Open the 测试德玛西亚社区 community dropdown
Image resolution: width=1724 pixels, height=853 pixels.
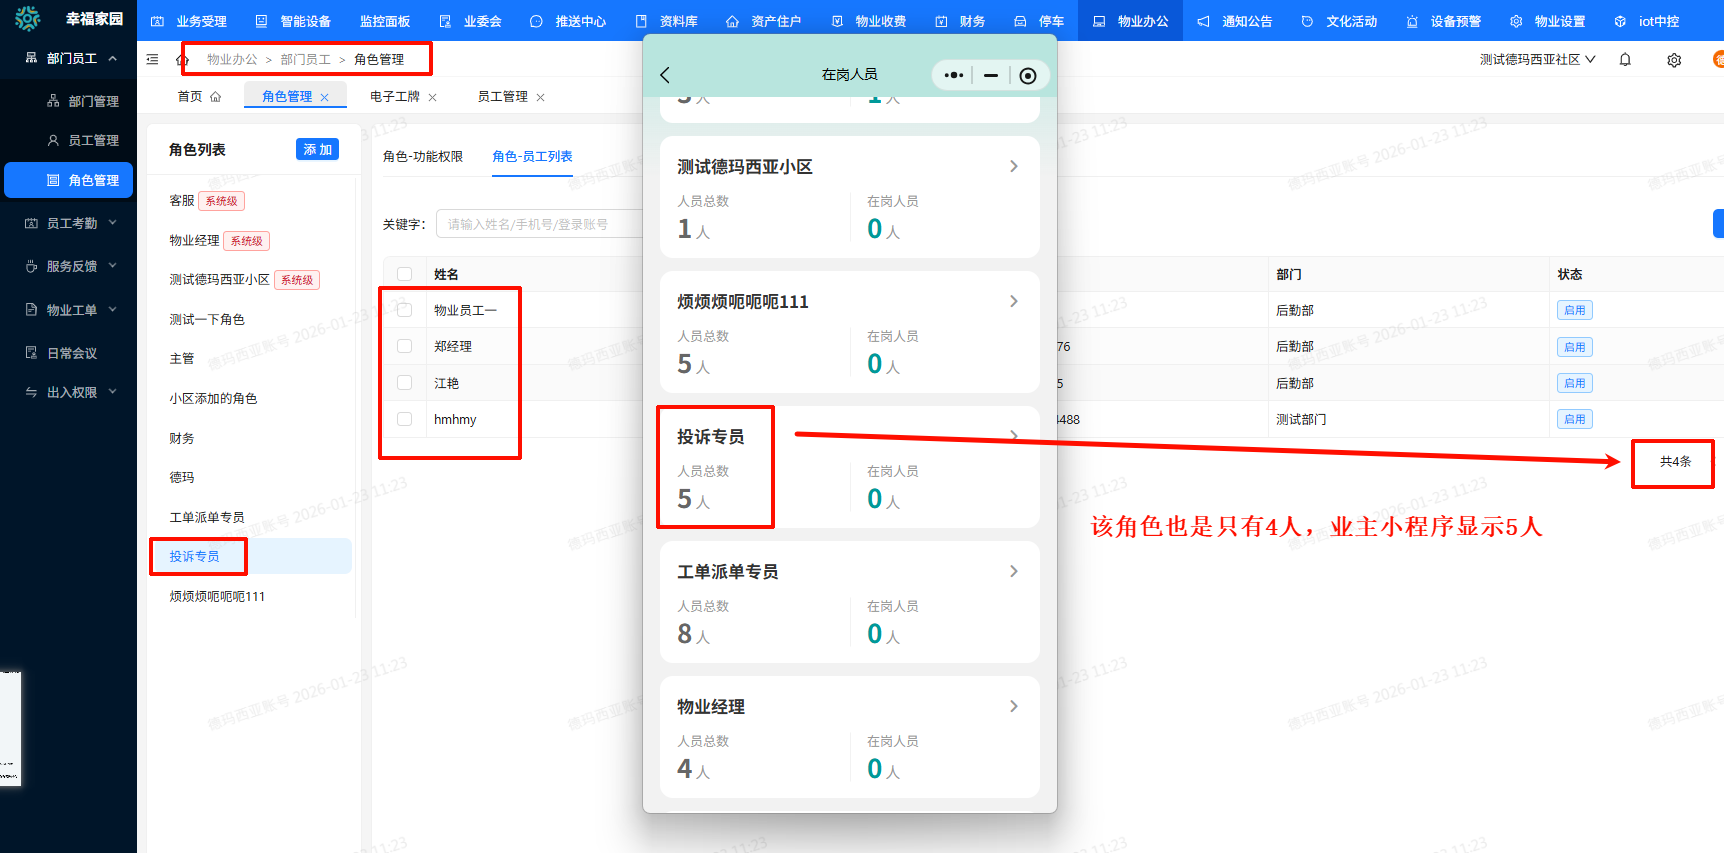pyautogui.click(x=1537, y=60)
